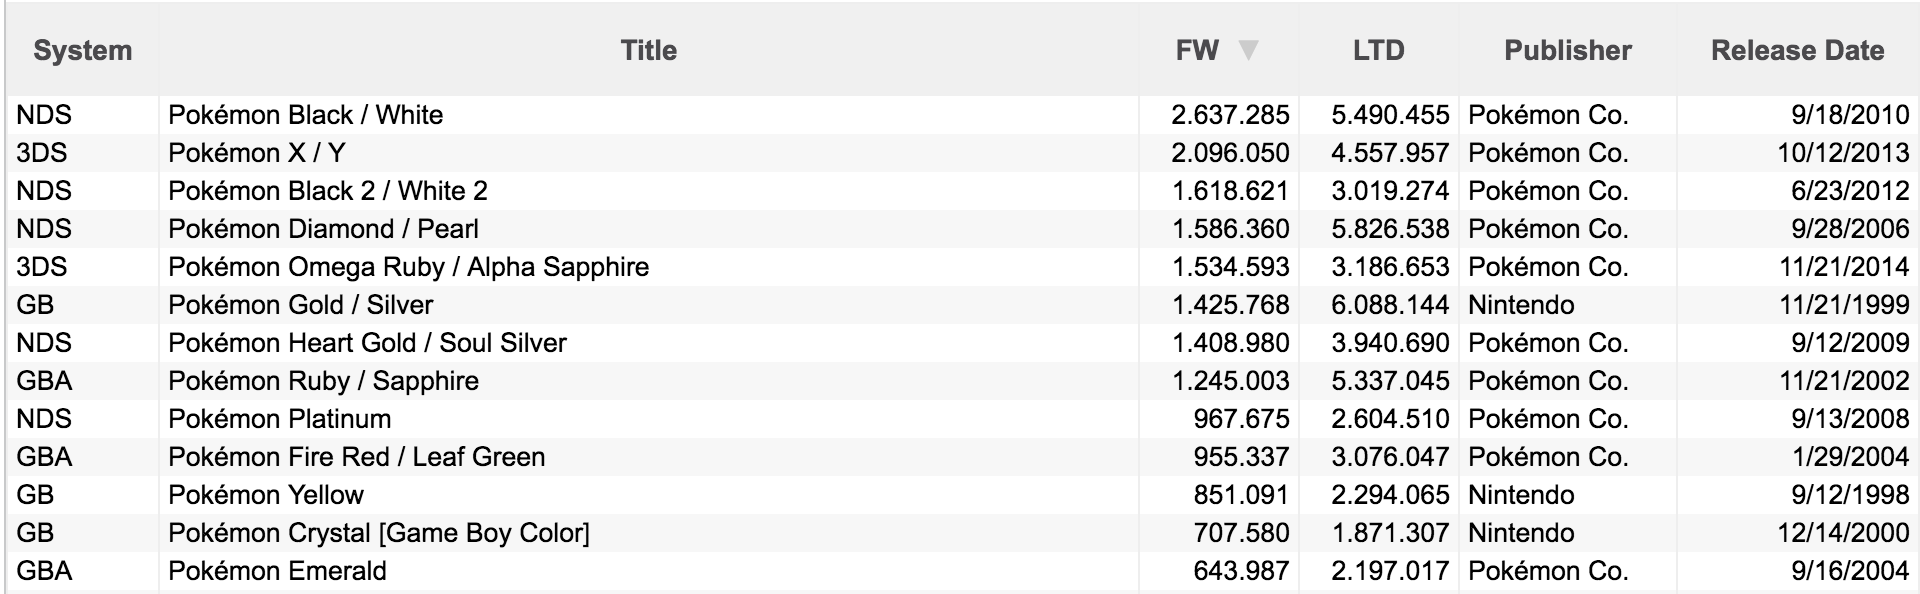The height and width of the screenshot is (594, 1920).
Task: Select the LTD value 6.088.144
Action: [1390, 305]
